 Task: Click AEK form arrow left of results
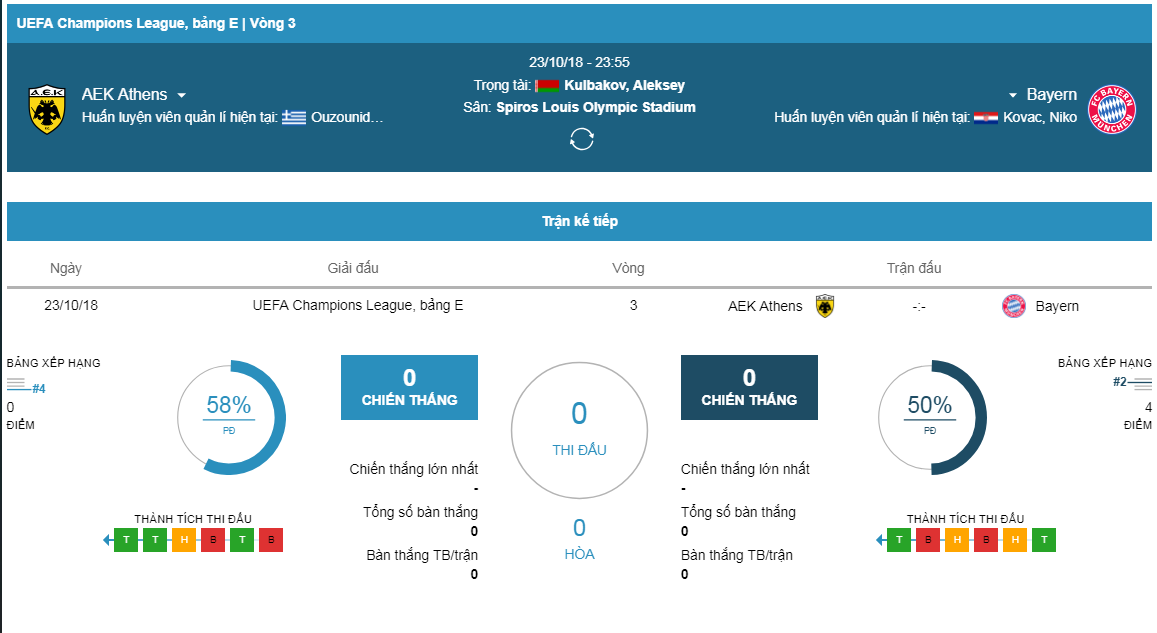(108, 540)
